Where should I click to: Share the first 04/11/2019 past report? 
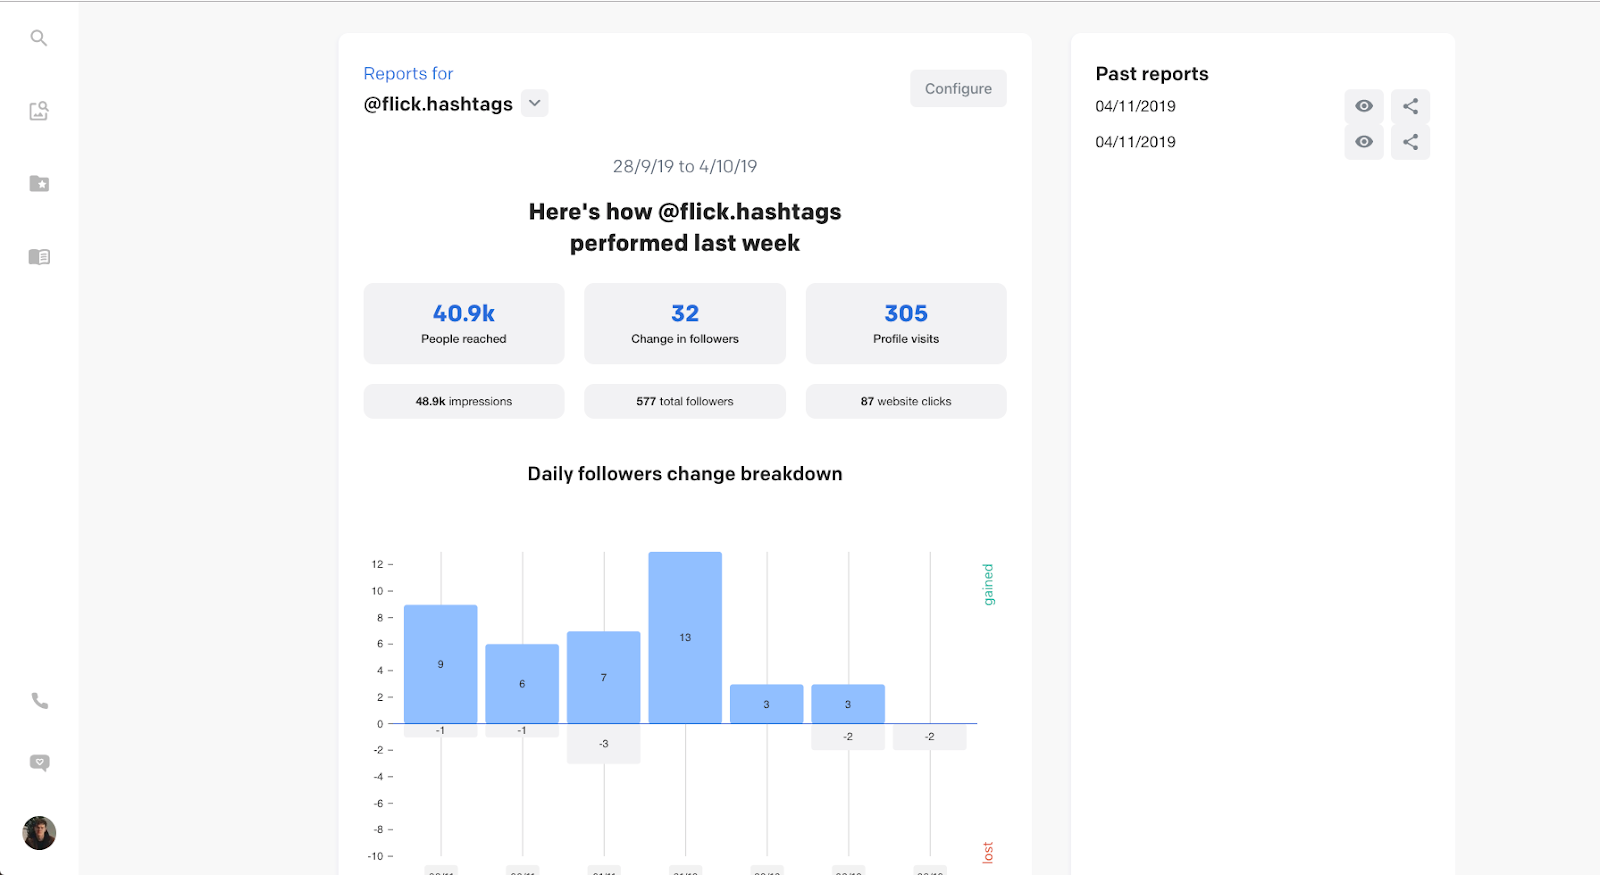point(1410,106)
